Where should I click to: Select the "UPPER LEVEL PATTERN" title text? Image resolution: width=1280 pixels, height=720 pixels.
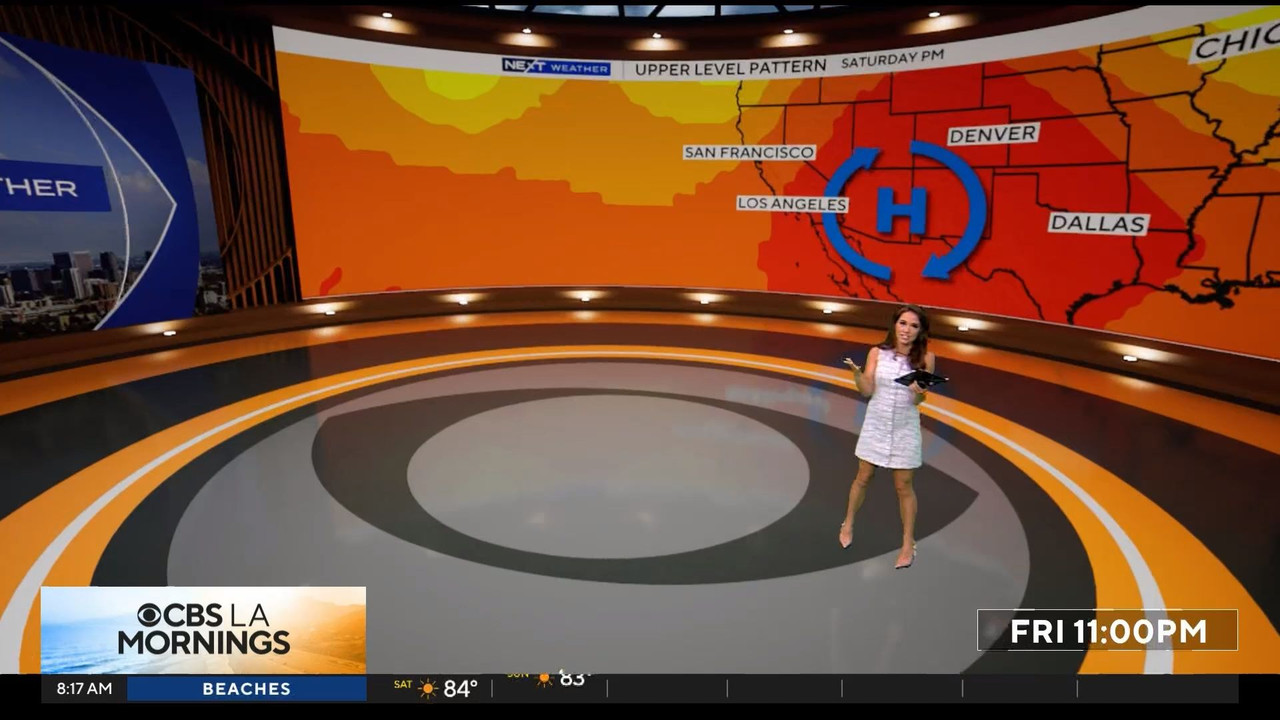pos(731,68)
